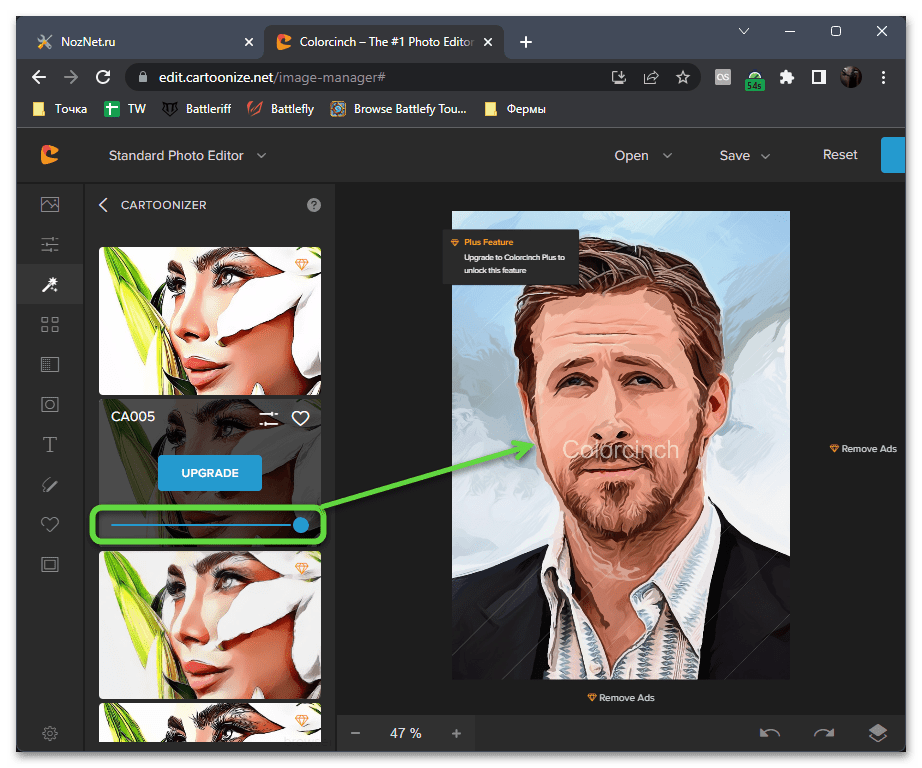Bookmark this page with the star icon
Image resolution: width=922 pixels, height=768 pixels.
(x=683, y=77)
